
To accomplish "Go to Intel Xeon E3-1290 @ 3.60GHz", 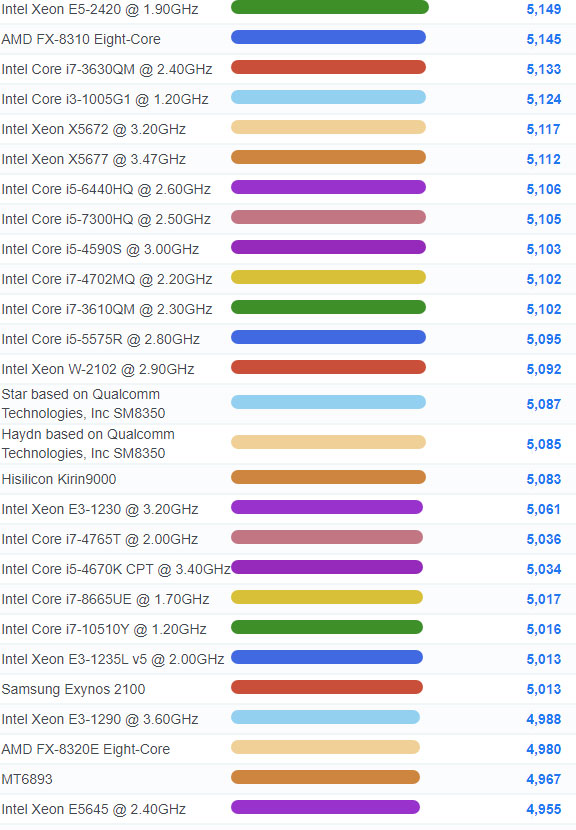I will (100, 719).
